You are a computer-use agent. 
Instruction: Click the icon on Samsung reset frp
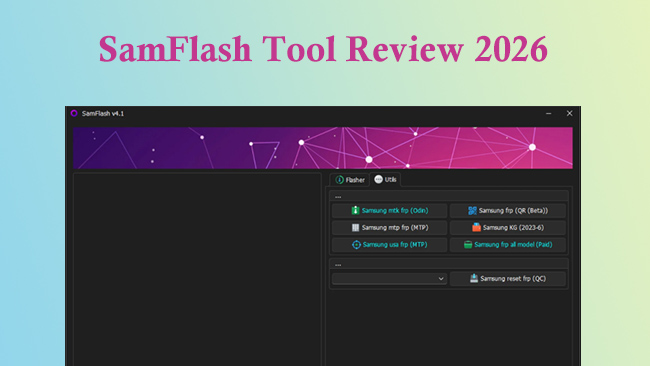point(474,278)
